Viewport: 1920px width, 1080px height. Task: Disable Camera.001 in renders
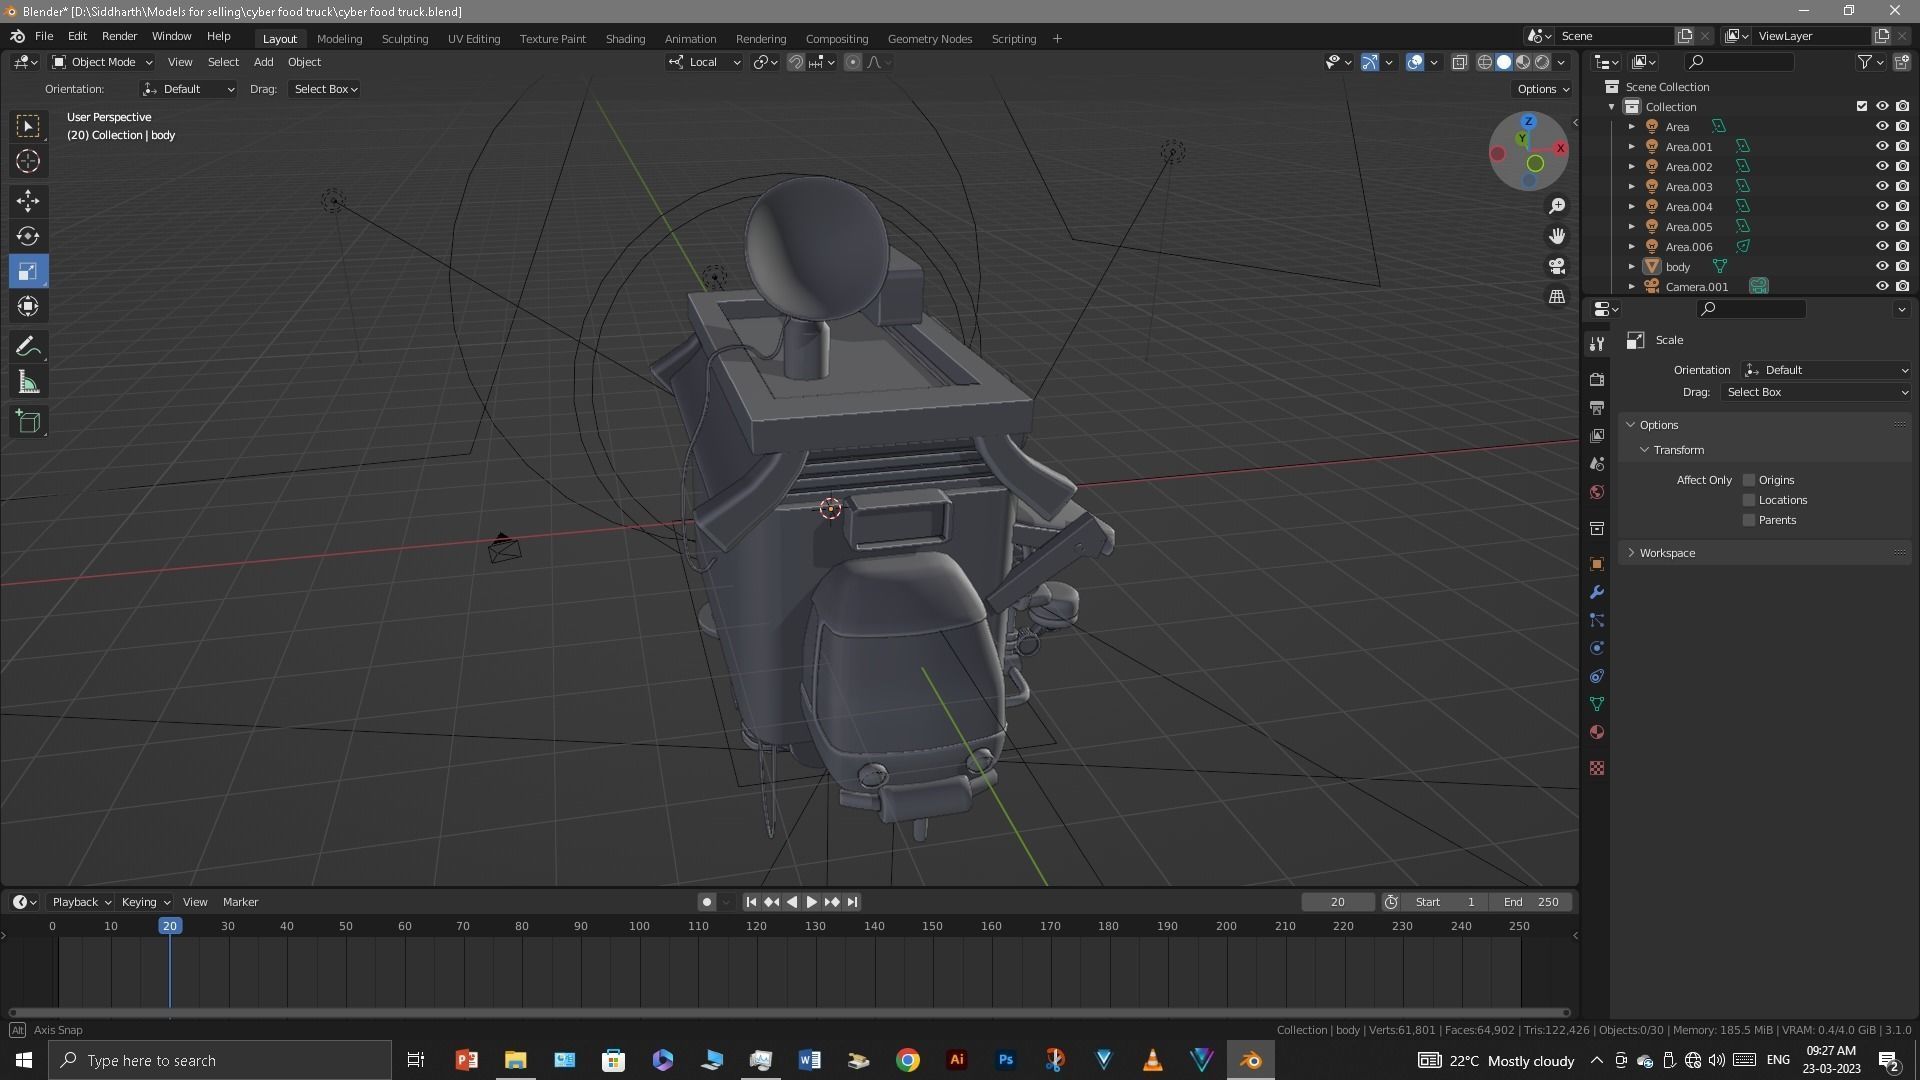1902,287
